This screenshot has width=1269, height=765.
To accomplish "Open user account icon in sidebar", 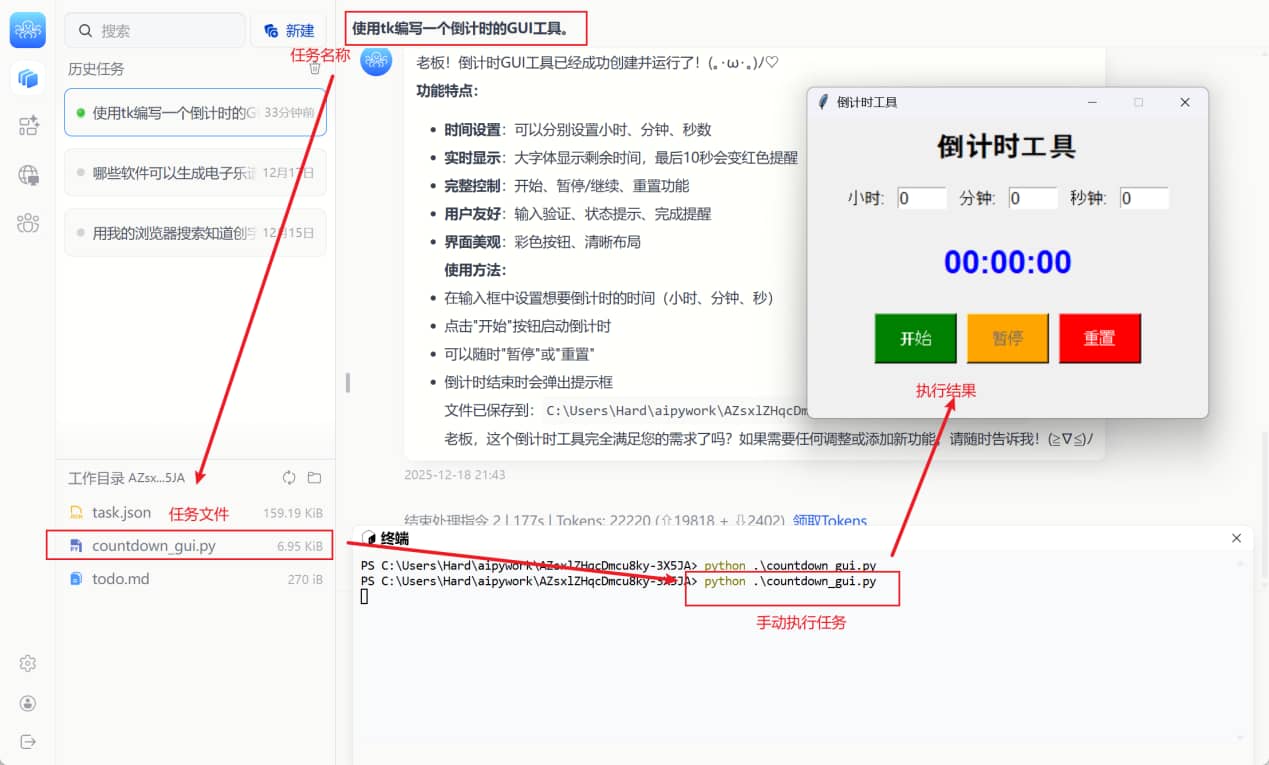I will [x=28, y=703].
